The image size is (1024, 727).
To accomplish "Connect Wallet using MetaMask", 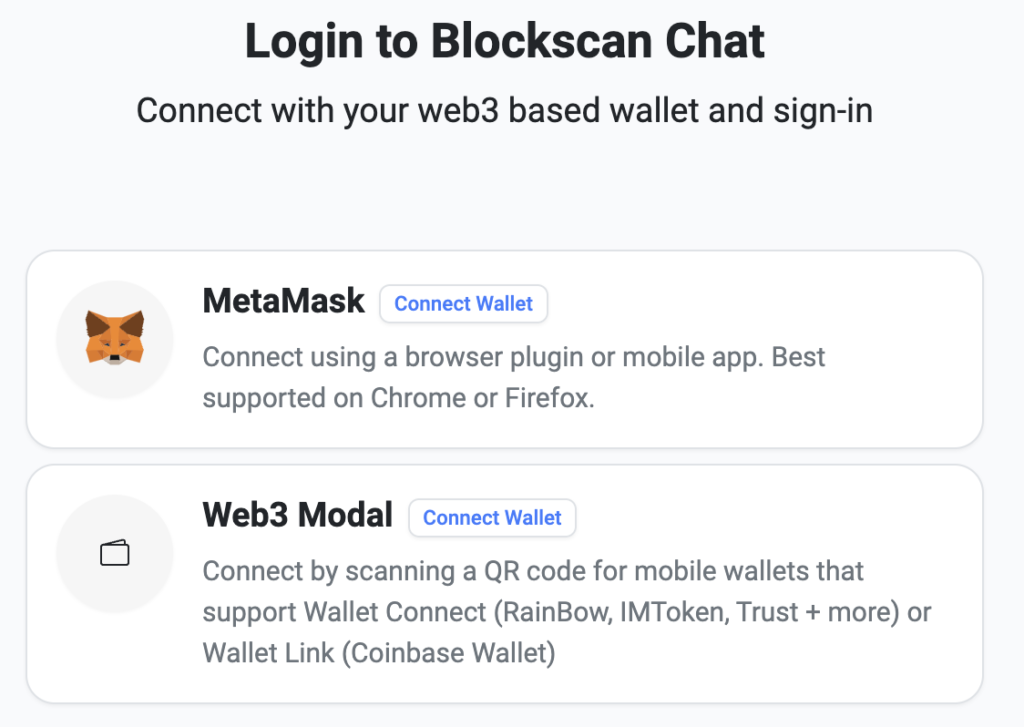I will tap(463, 303).
